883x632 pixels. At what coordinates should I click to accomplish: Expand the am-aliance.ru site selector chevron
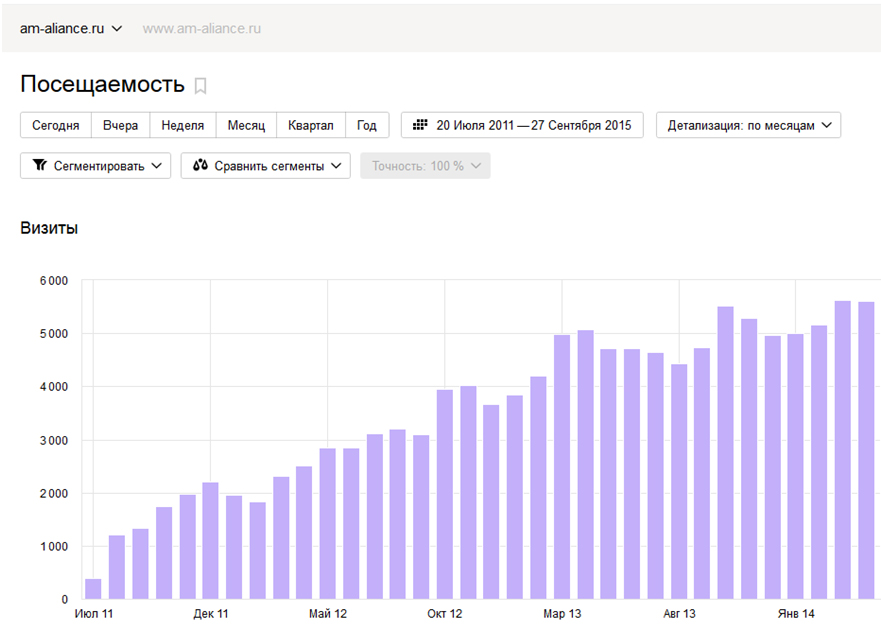coord(117,29)
